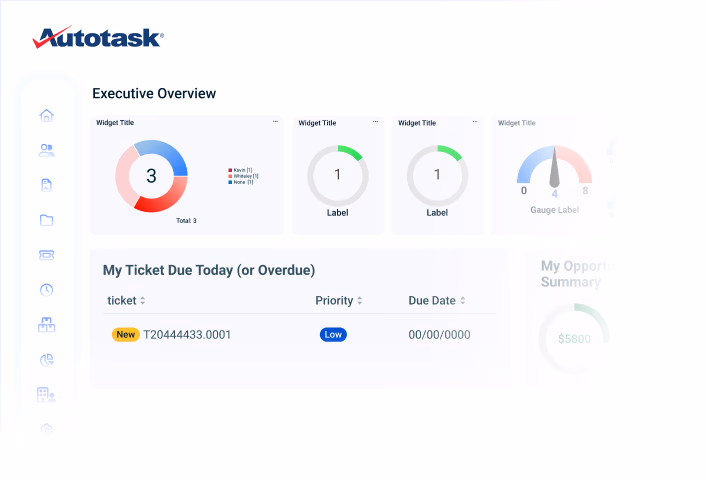
Task: Click the Priority column header label
Action: point(334,300)
